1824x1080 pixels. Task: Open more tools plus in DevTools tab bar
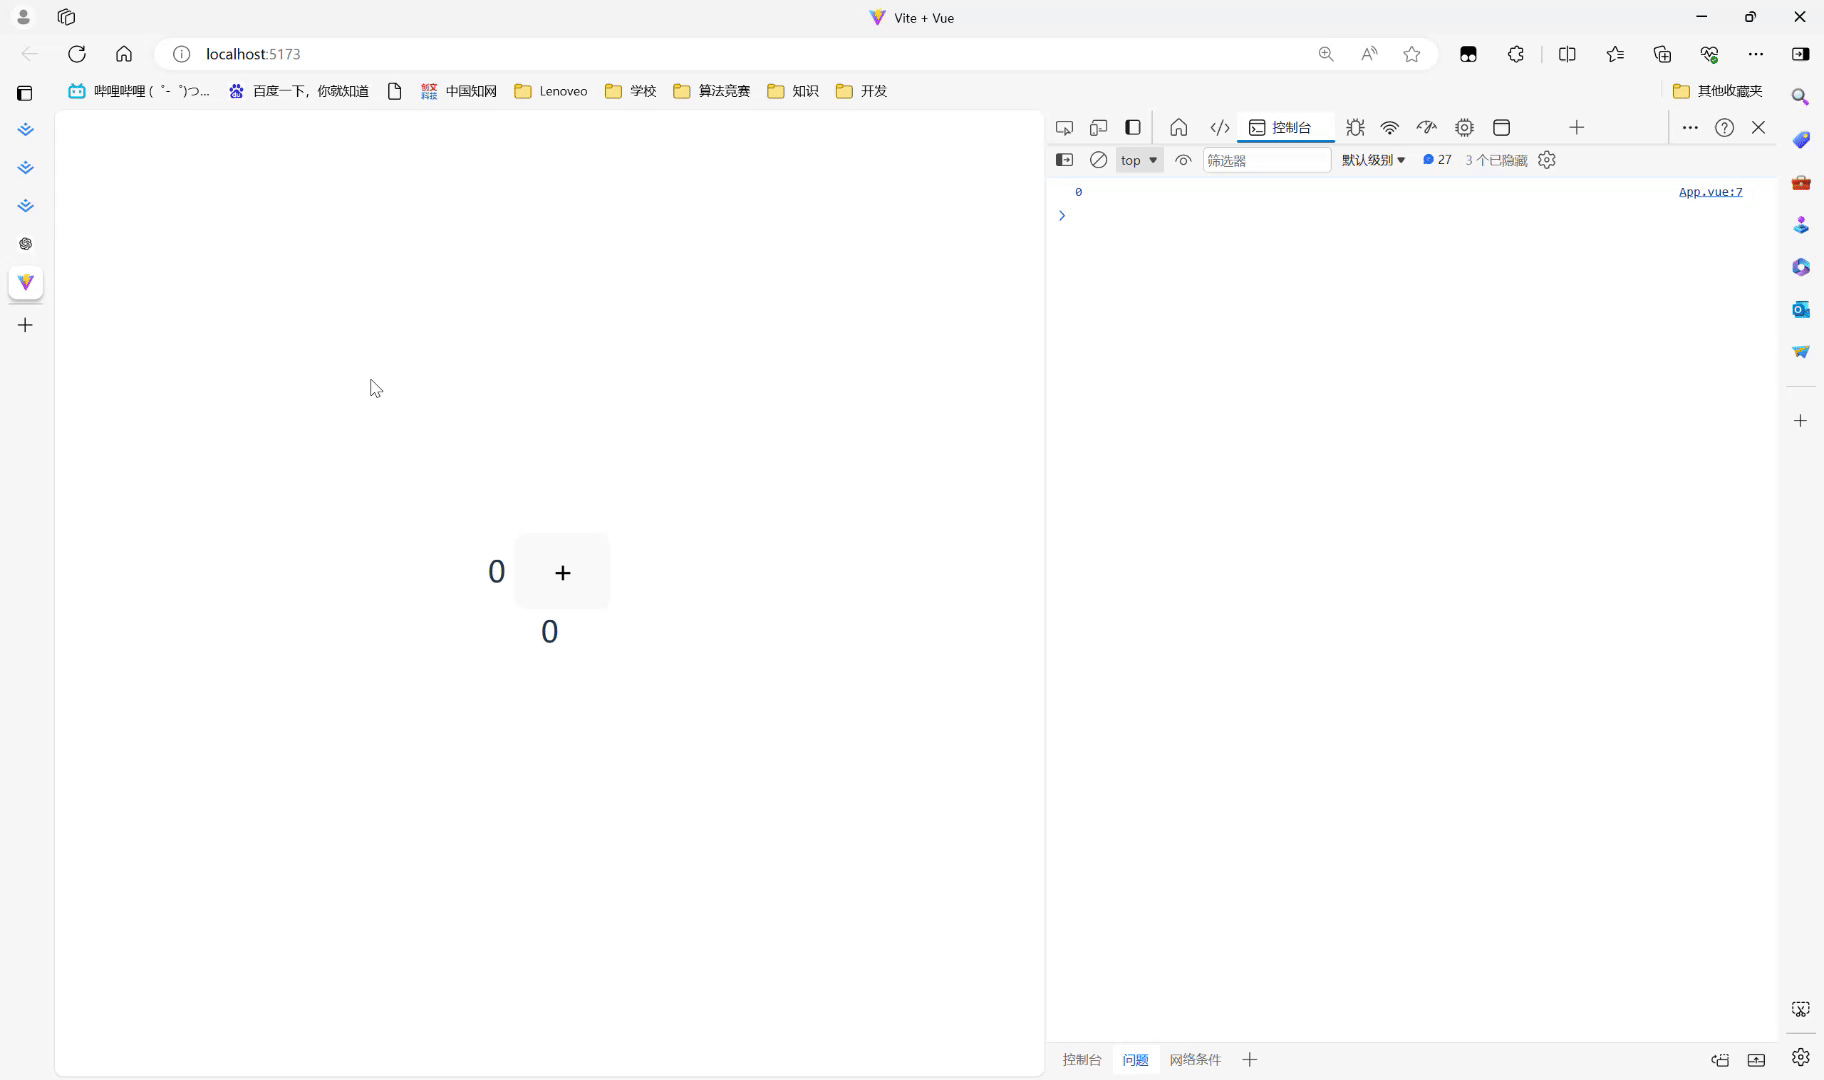click(x=1577, y=128)
